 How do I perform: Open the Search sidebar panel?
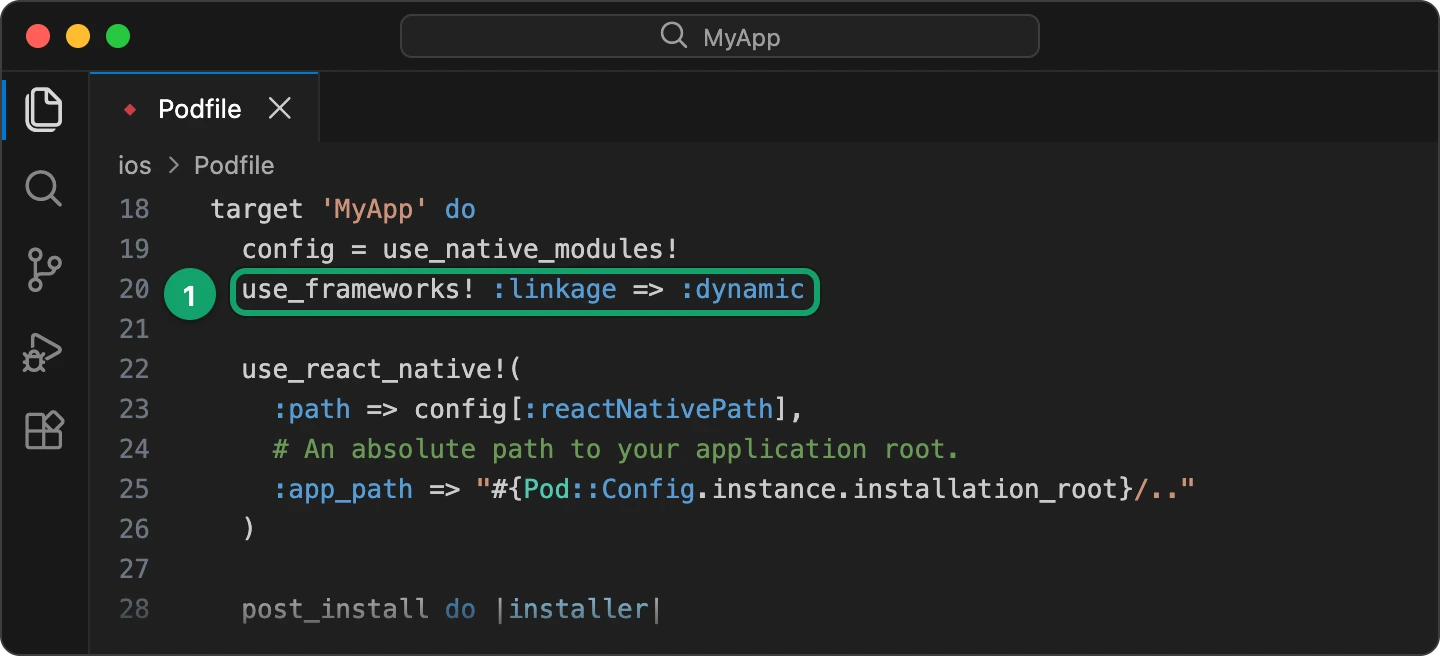point(43,188)
